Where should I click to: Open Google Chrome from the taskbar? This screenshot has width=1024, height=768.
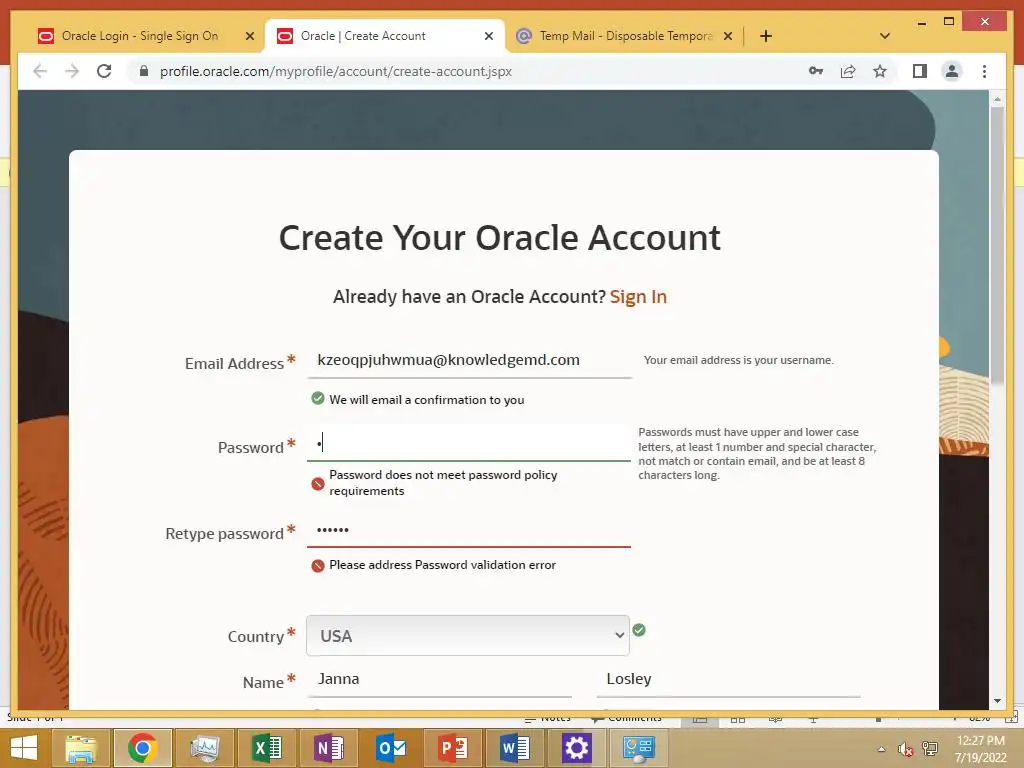pyautogui.click(x=143, y=748)
